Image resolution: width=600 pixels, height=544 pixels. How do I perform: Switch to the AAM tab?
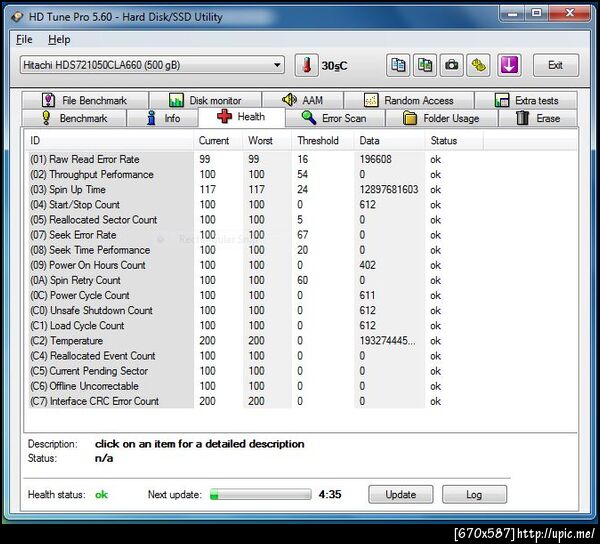303,100
